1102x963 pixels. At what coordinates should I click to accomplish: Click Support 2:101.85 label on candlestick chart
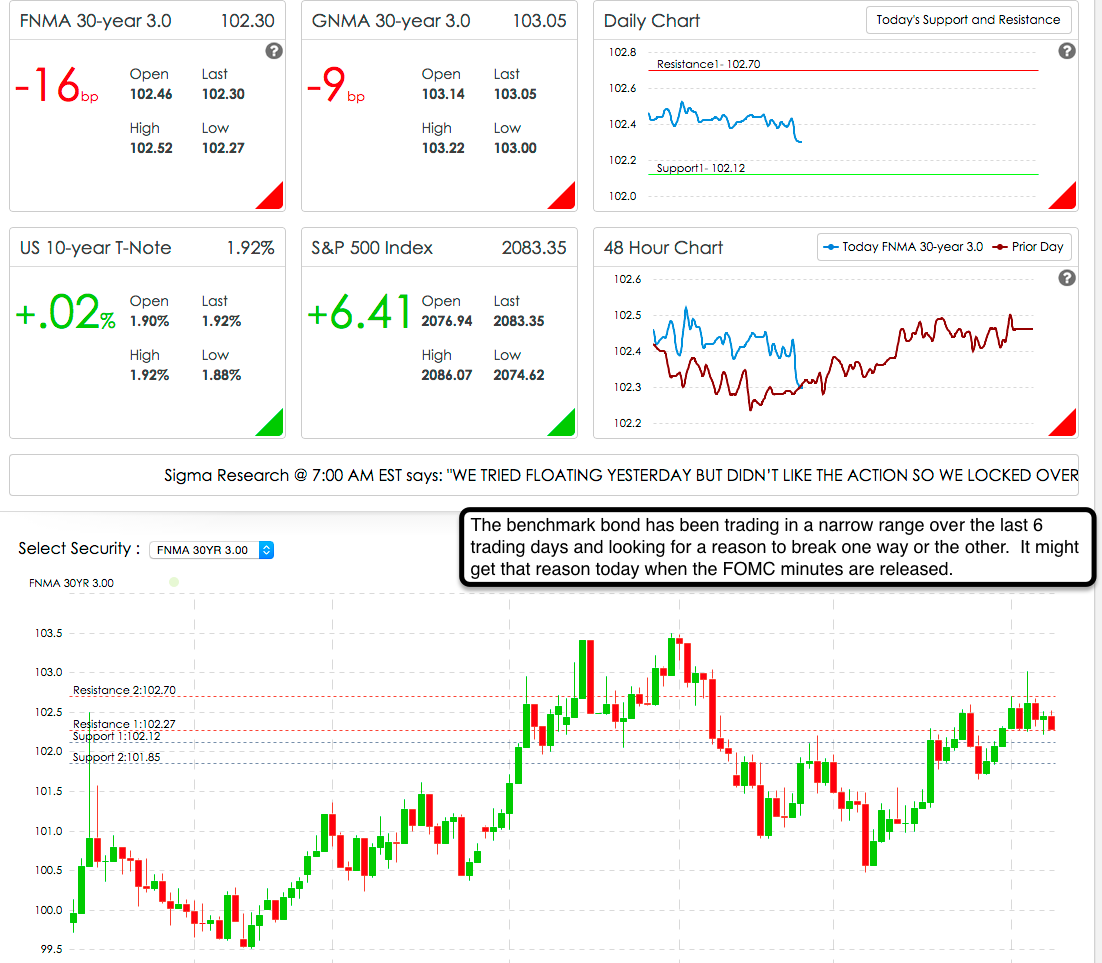coord(117,757)
